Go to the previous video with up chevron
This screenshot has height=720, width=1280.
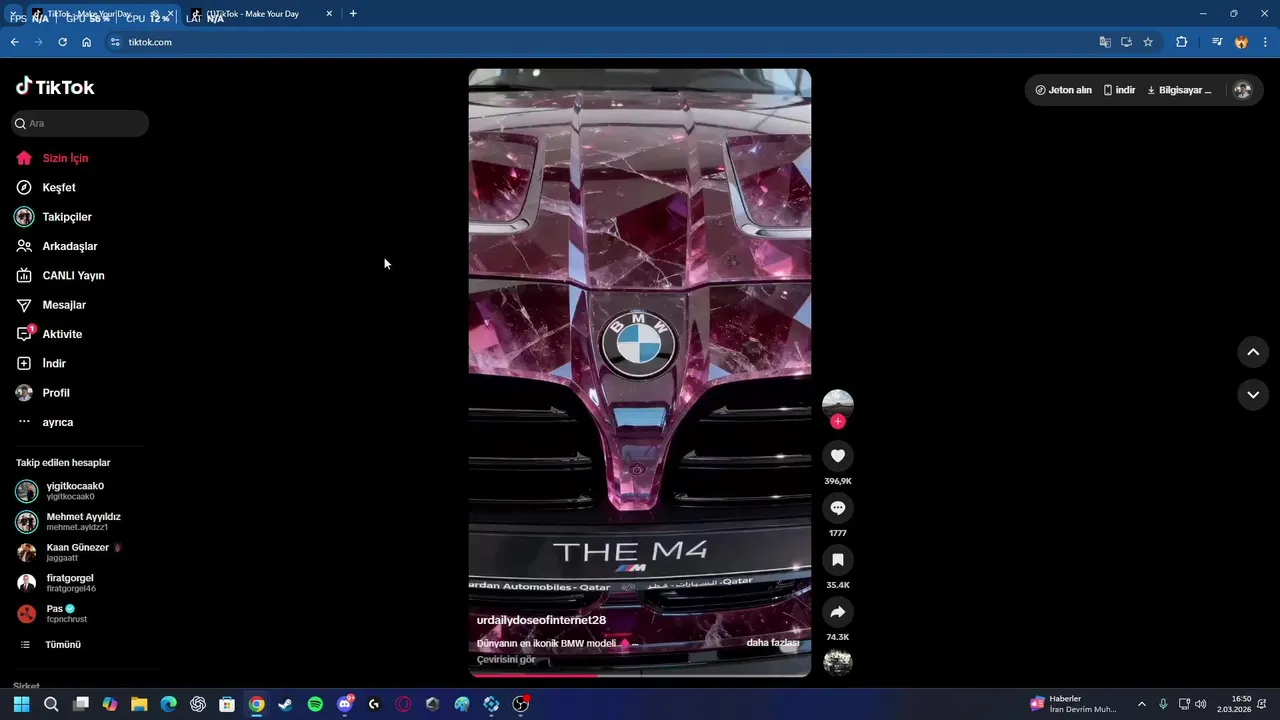pos(1253,352)
